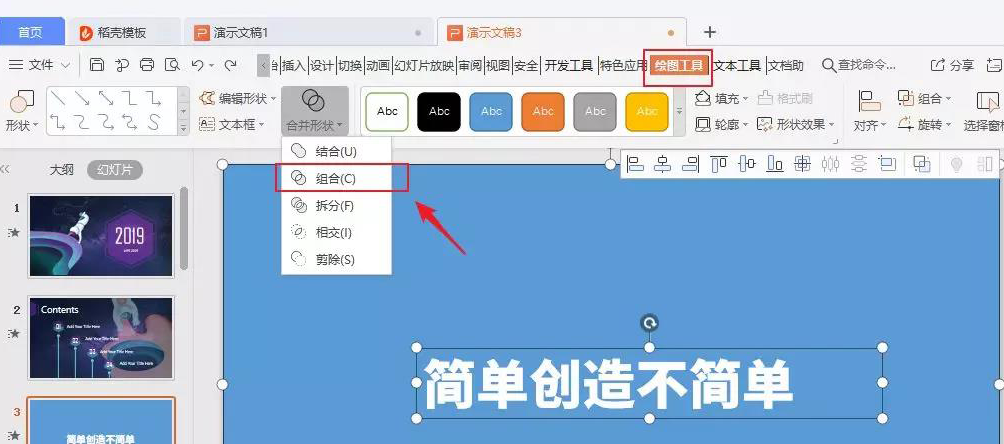Click Align Left in floating toolbar
Screen dimensions: 1004x444
(x=635, y=165)
